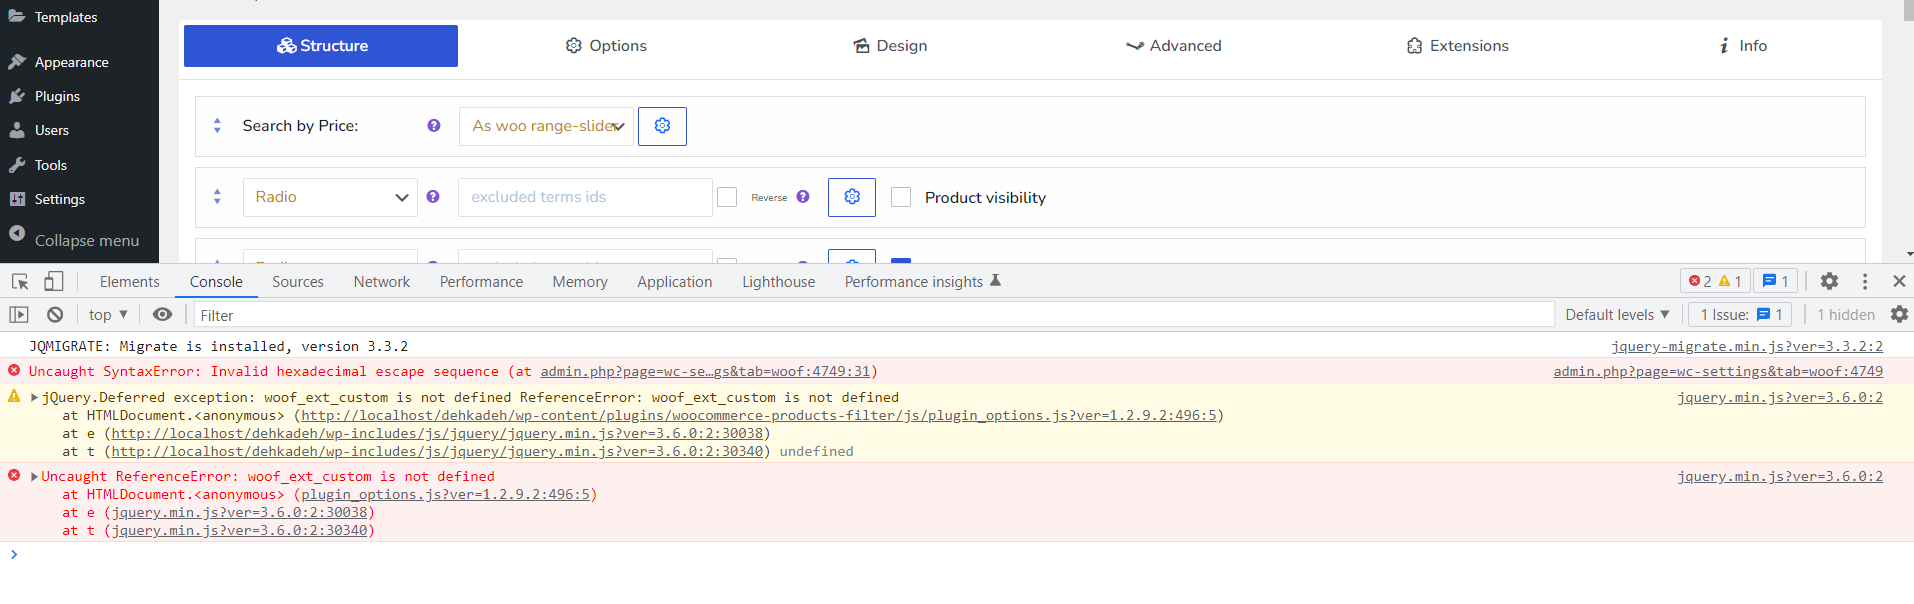1914x604 pixels.
Task: Show the console sidebar icon
Action: [19, 315]
